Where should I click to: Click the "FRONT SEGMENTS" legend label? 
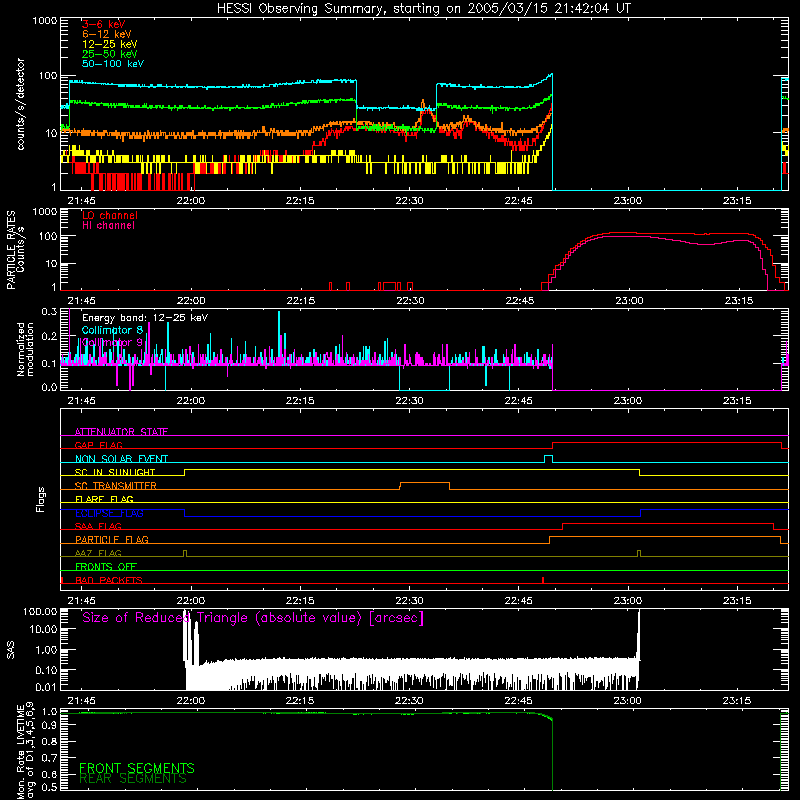tap(137, 768)
